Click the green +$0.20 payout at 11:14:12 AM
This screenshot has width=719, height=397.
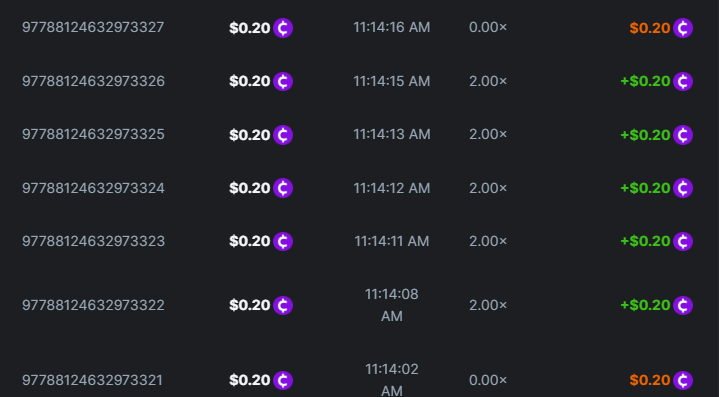click(645, 188)
